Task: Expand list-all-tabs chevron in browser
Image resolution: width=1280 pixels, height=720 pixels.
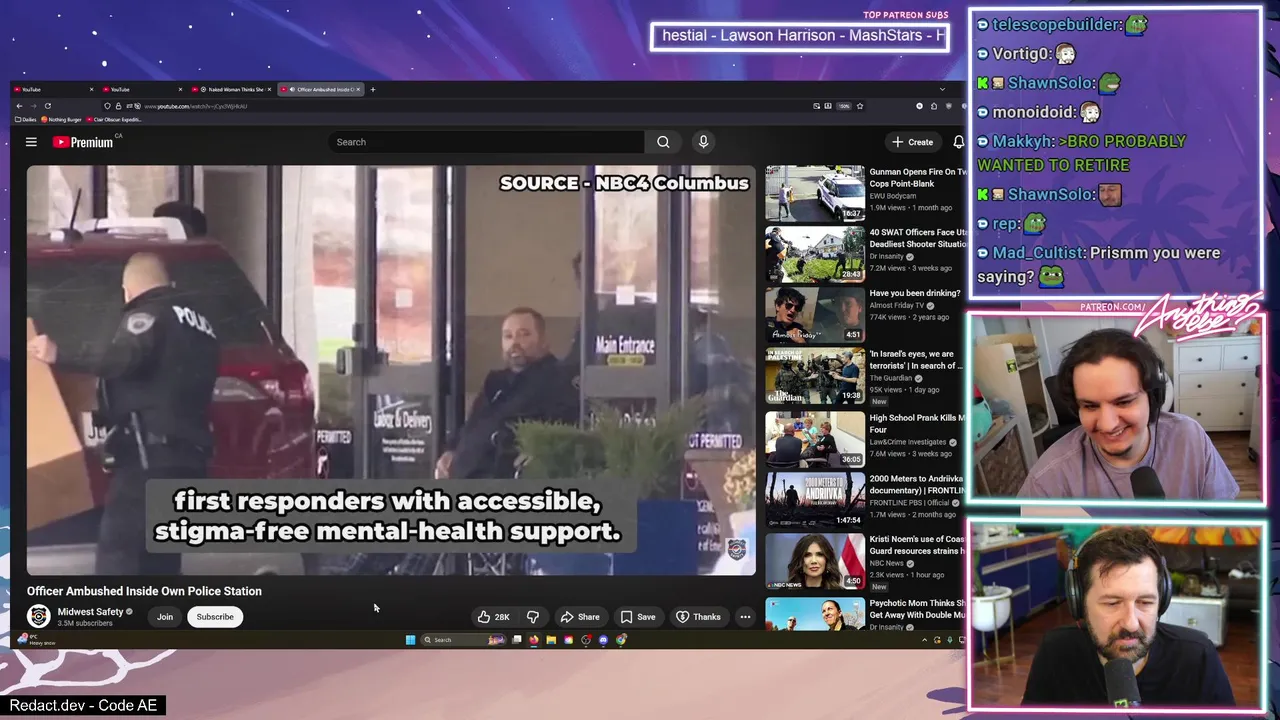Action: coord(941,89)
